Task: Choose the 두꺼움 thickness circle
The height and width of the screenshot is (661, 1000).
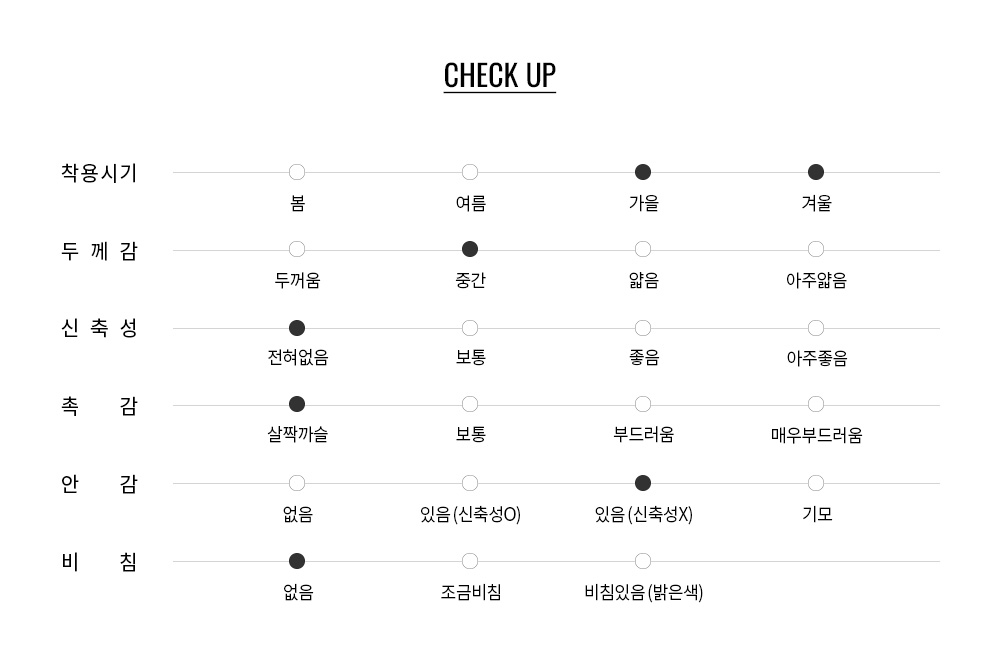Action: (x=297, y=249)
